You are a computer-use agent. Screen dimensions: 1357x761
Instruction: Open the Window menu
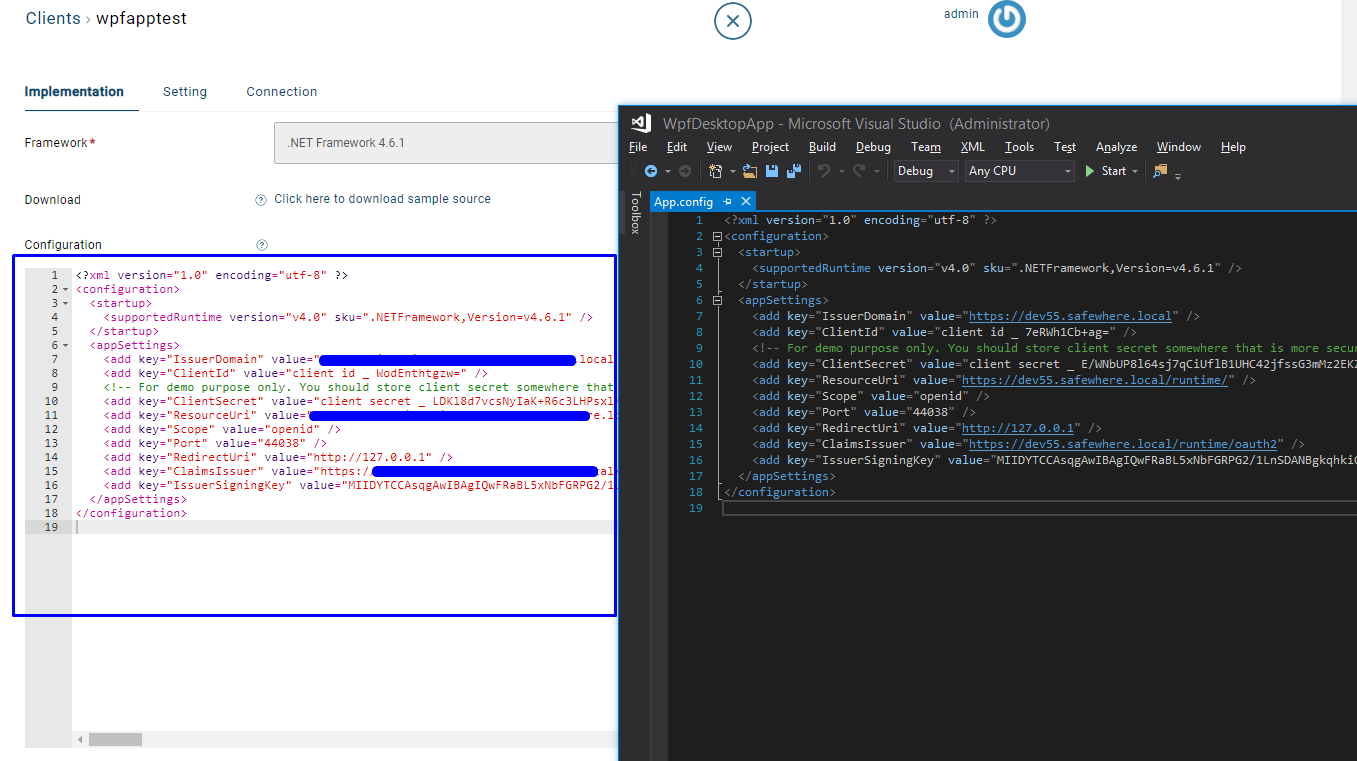[1179, 147]
